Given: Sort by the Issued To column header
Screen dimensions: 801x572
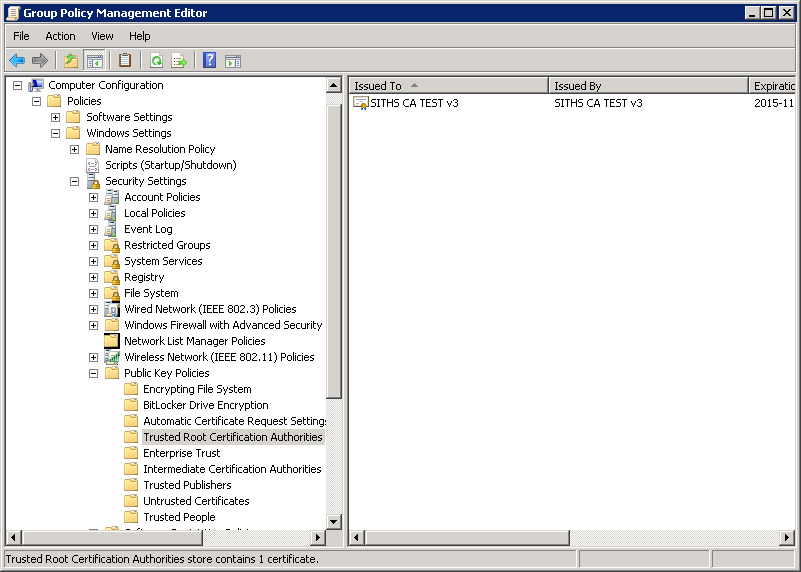Looking at the screenshot, I should (x=449, y=86).
